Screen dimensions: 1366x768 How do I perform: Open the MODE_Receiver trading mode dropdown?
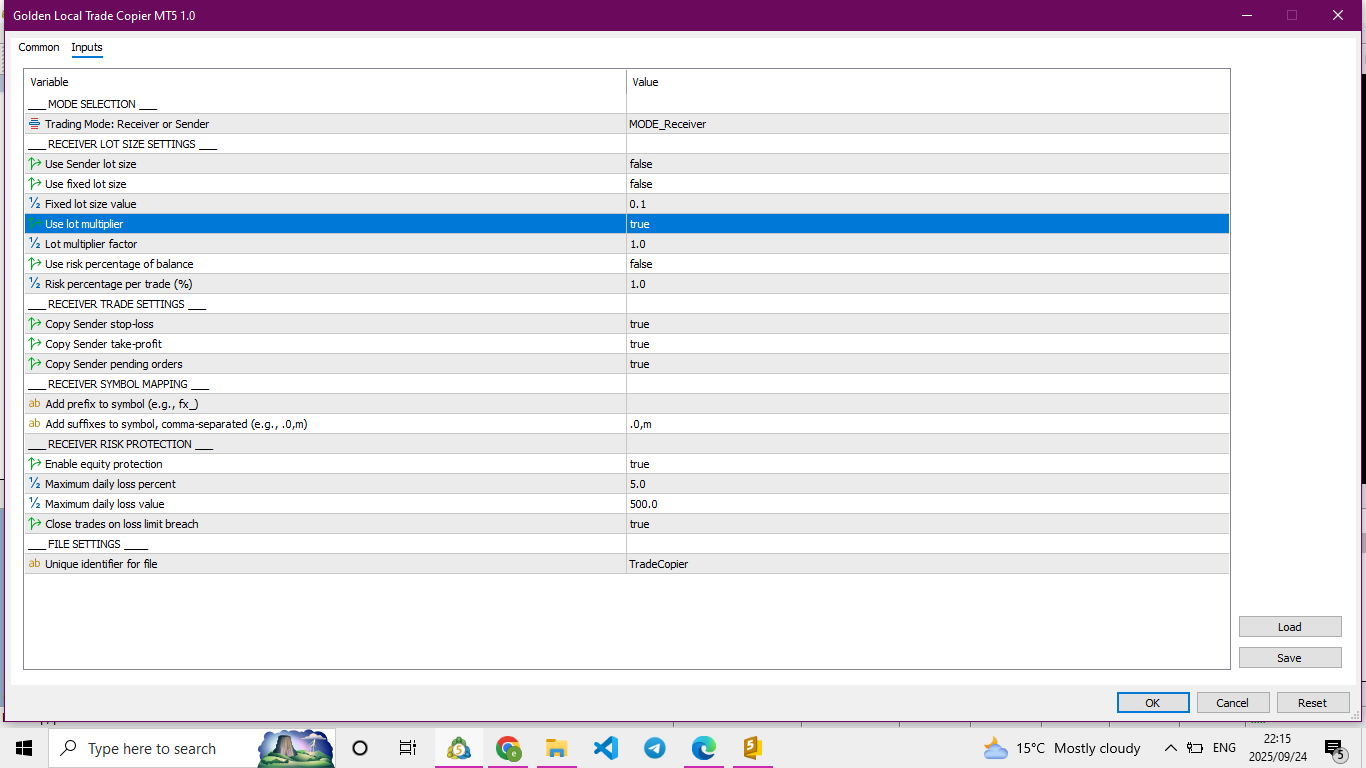pyautogui.click(x=928, y=124)
